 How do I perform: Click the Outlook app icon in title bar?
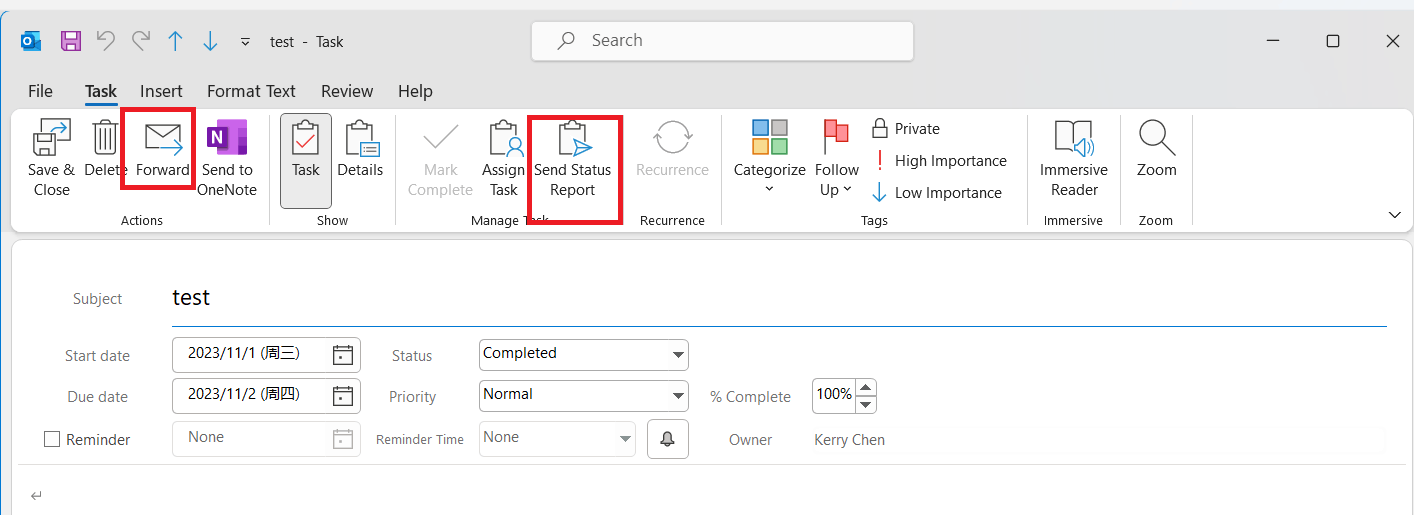[x=32, y=41]
